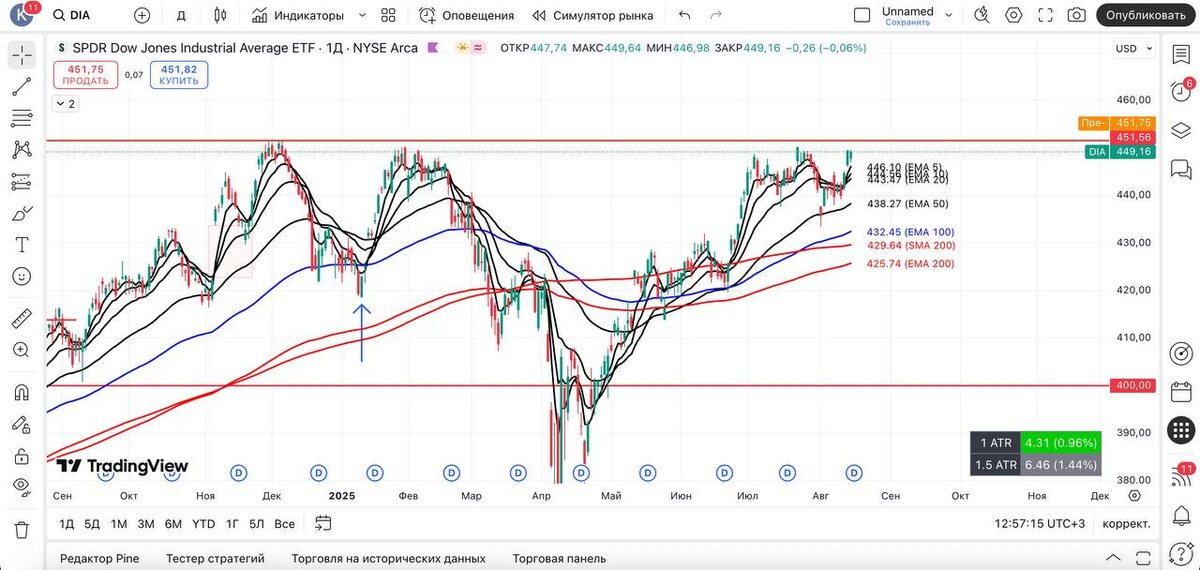Click the ПРОДАТЬ 451,75 sell button
Viewport: 1200px width, 570px height.
(x=86, y=74)
